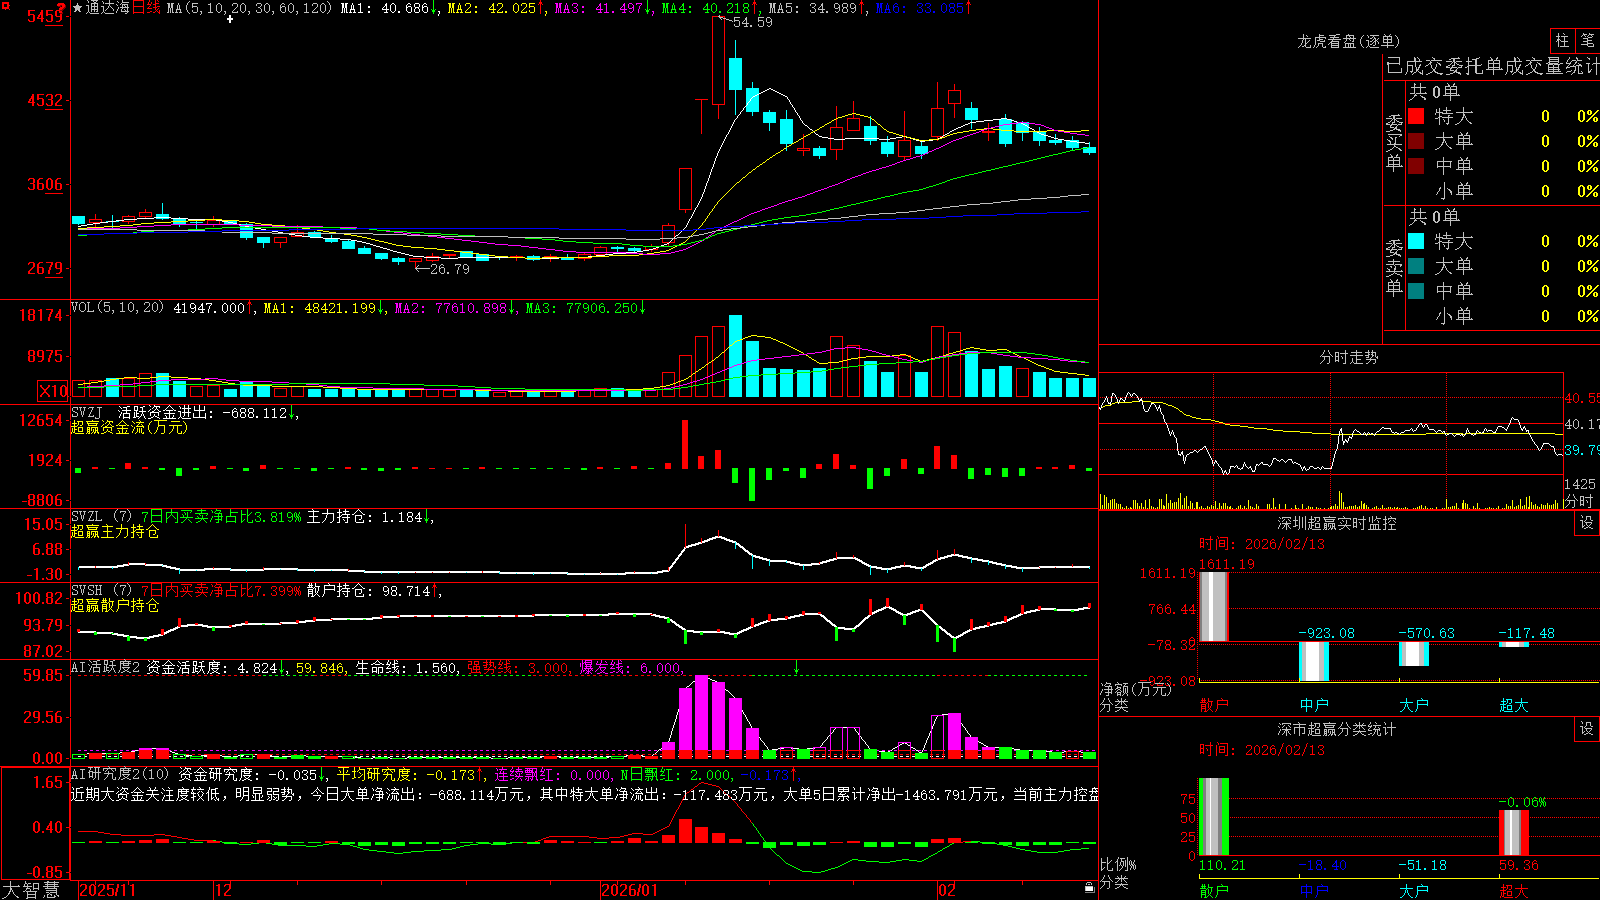The height and width of the screenshot is (900, 1600).
Task: Select the 分时走势 panel title
Action: coord(1348,357)
